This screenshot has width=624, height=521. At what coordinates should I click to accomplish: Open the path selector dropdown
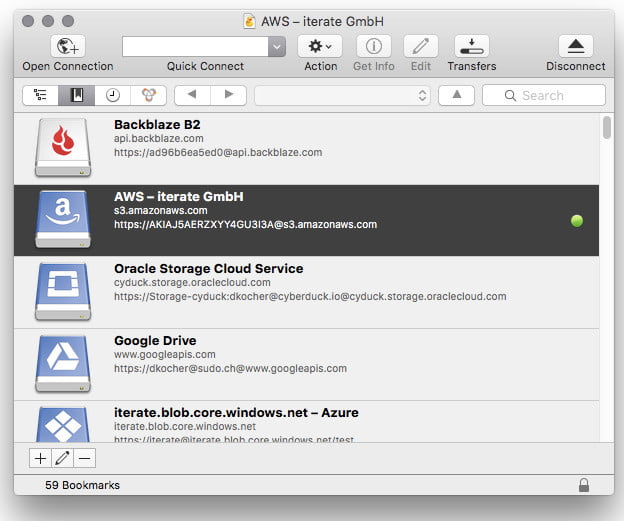342,95
